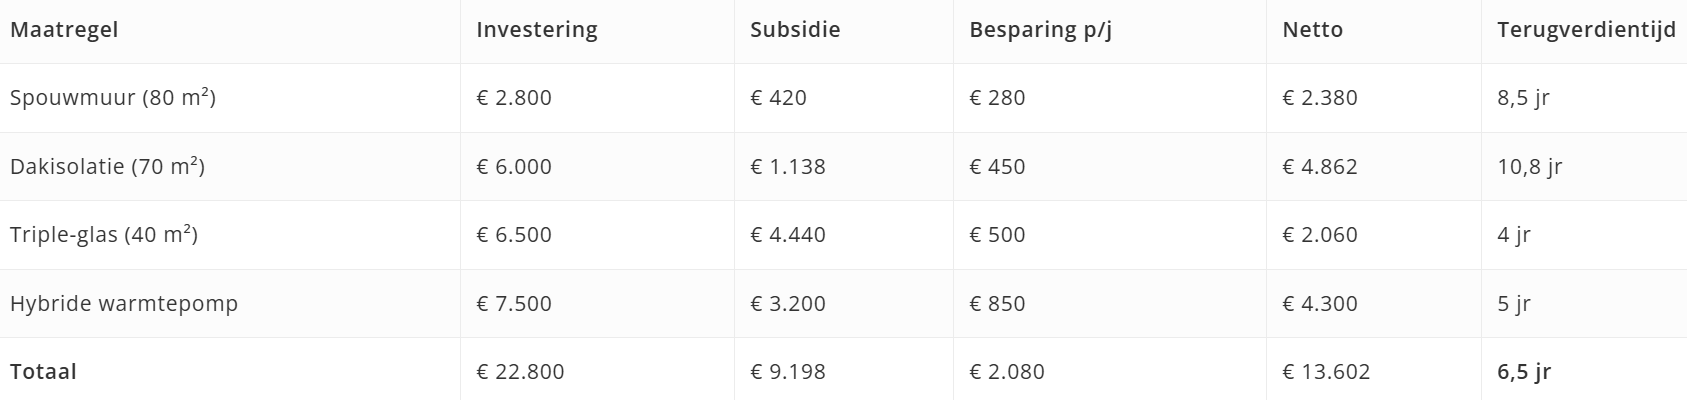This screenshot has width=1687, height=400.
Task: Click the Investering column header
Action: 537,30
